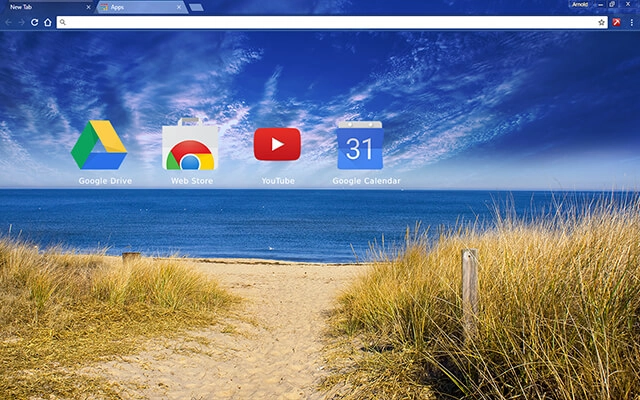Screen dimensions: 640x400
Task: Click the Google Drive label
Action: point(105,181)
